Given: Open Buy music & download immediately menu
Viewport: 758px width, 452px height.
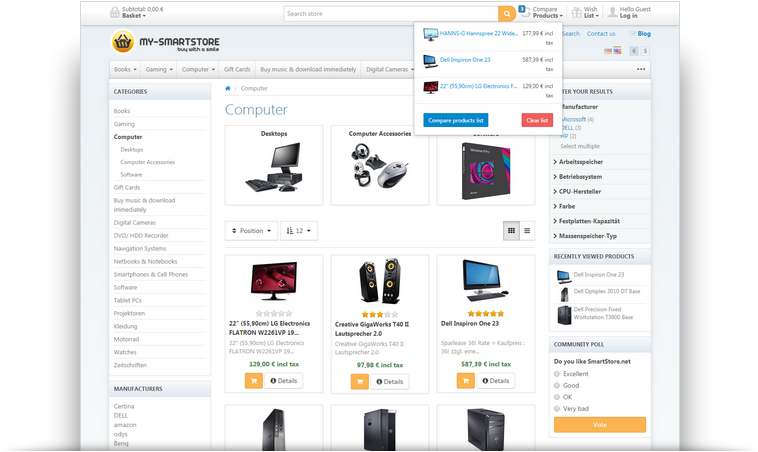Looking at the screenshot, I should (308, 69).
